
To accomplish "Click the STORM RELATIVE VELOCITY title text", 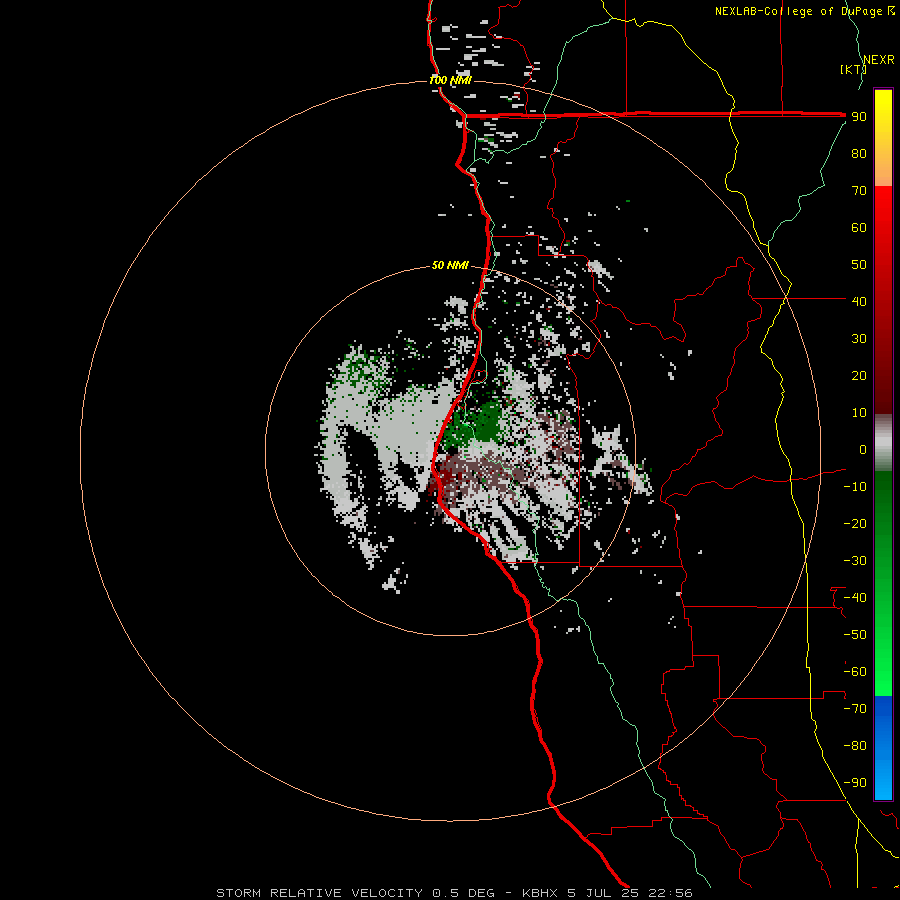I will (321, 893).
